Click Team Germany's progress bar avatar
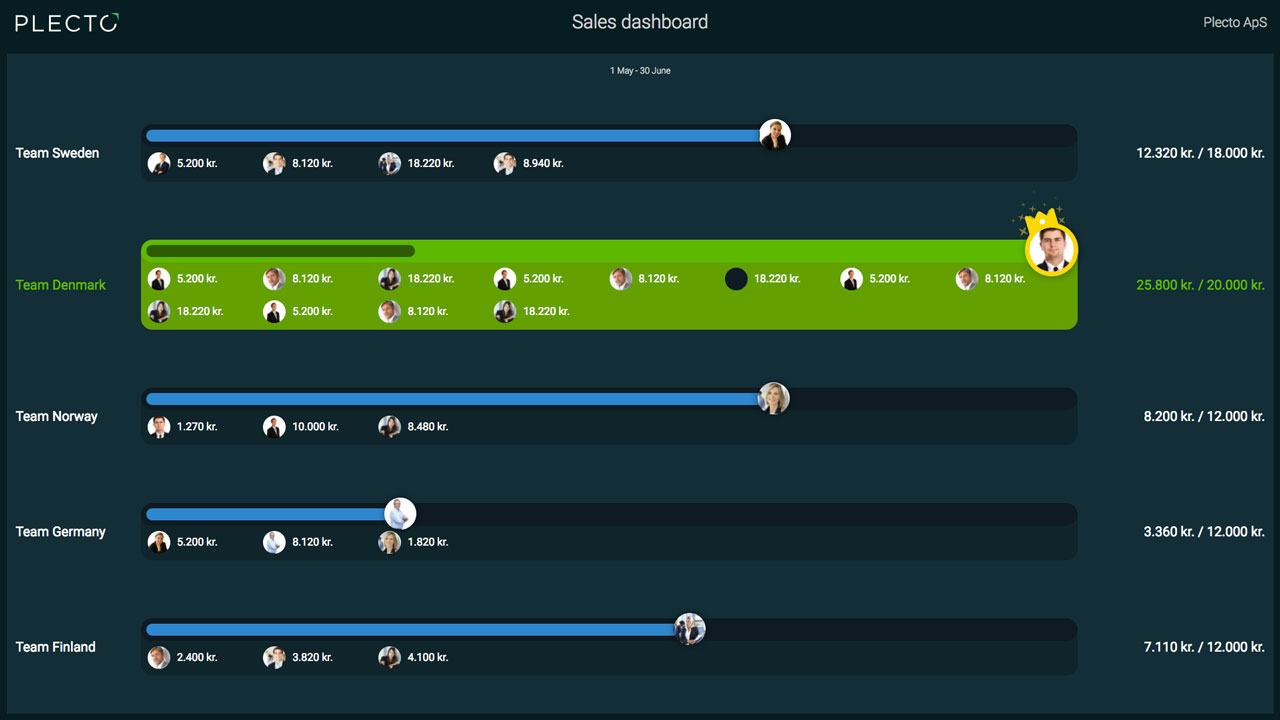Viewport: 1280px width, 720px height. [400, 514]
